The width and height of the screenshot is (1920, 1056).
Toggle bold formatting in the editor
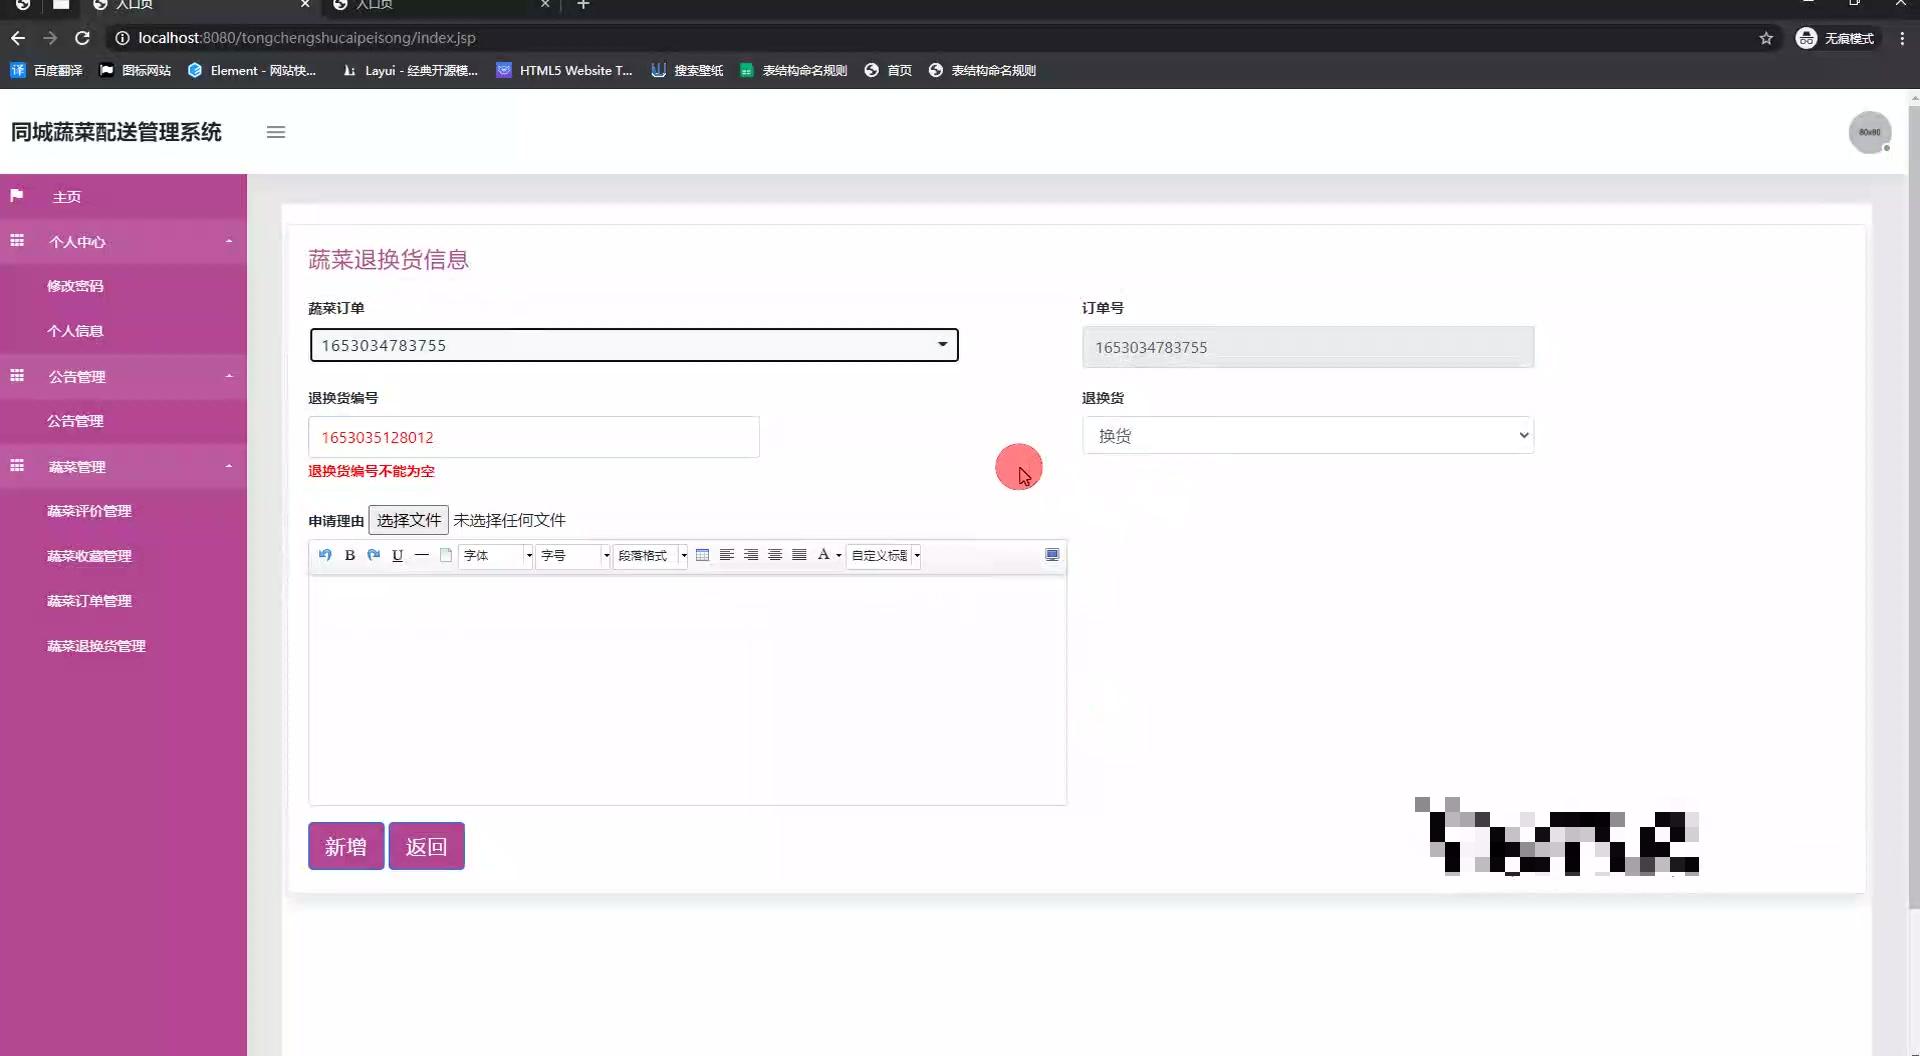coord(350,555)
